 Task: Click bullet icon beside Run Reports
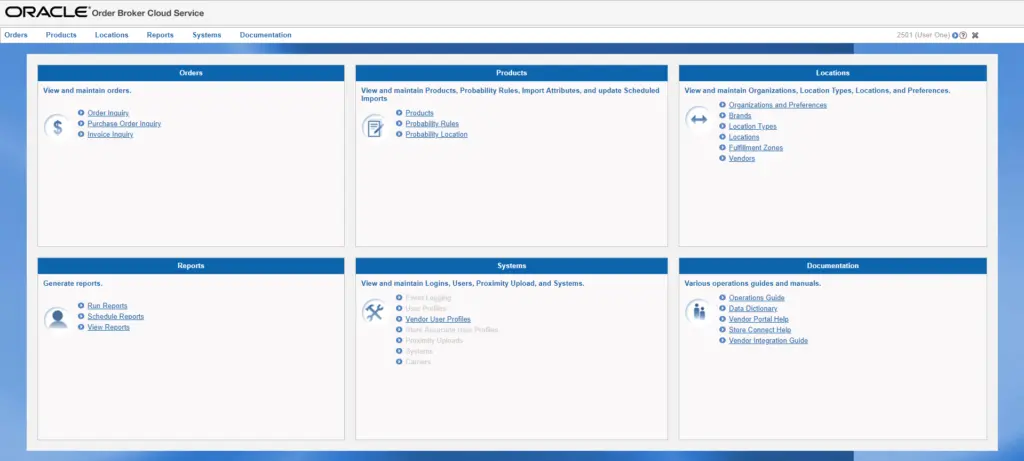tap(81, 306)
